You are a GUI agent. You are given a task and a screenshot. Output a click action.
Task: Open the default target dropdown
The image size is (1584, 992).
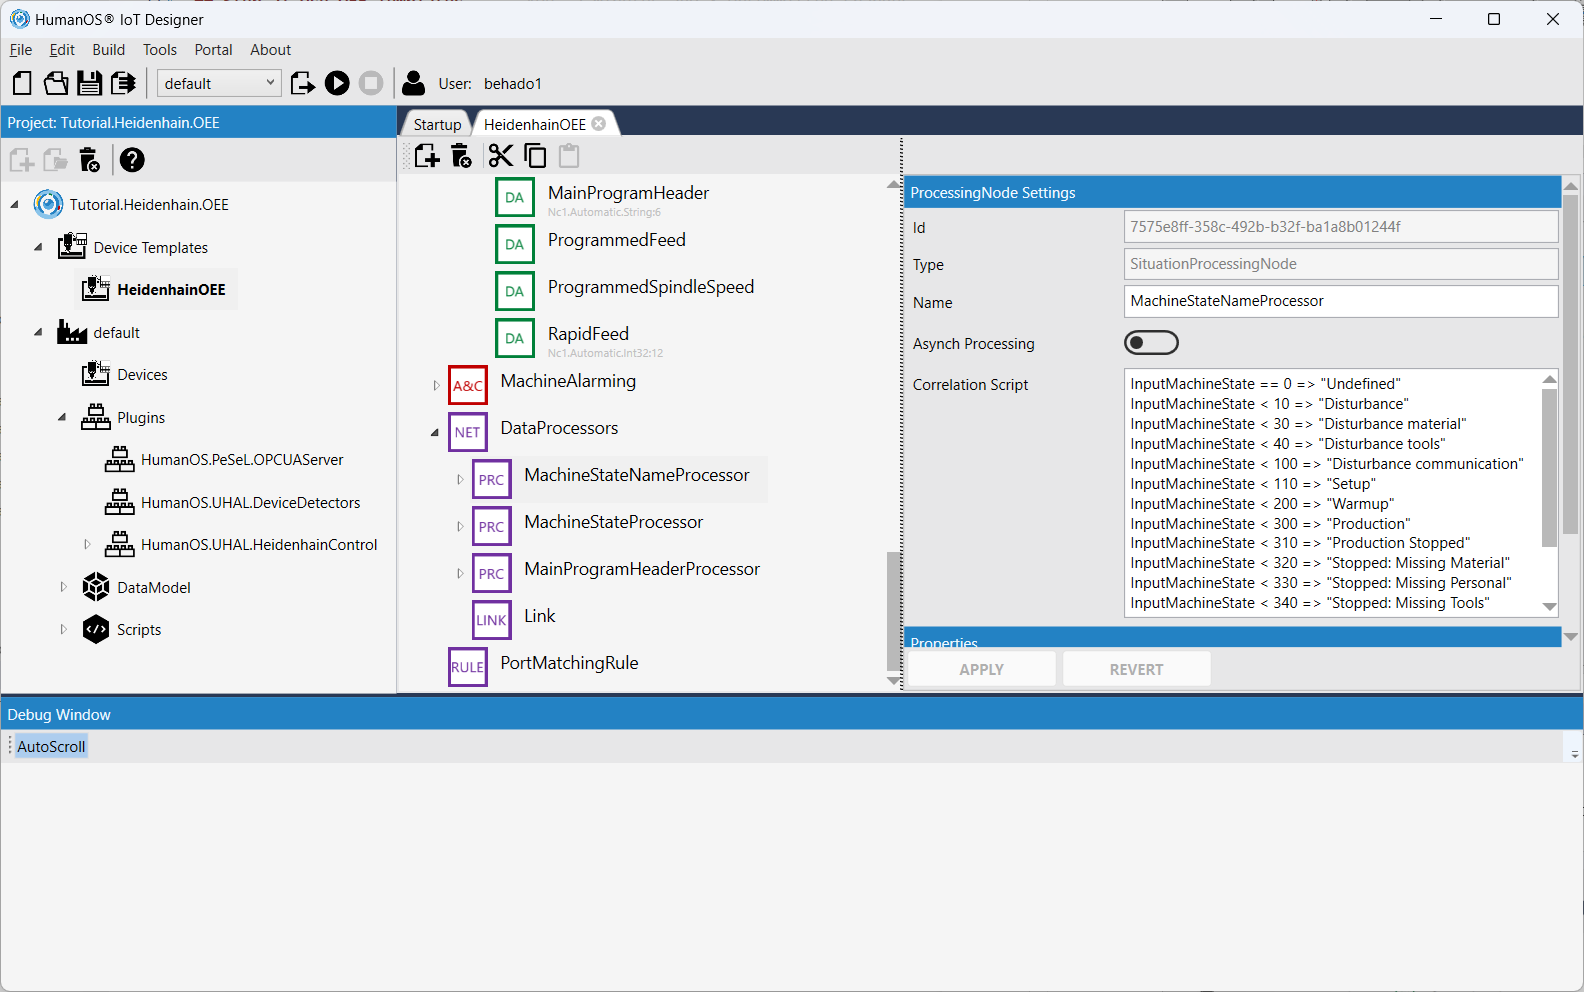tap(219, 83)
